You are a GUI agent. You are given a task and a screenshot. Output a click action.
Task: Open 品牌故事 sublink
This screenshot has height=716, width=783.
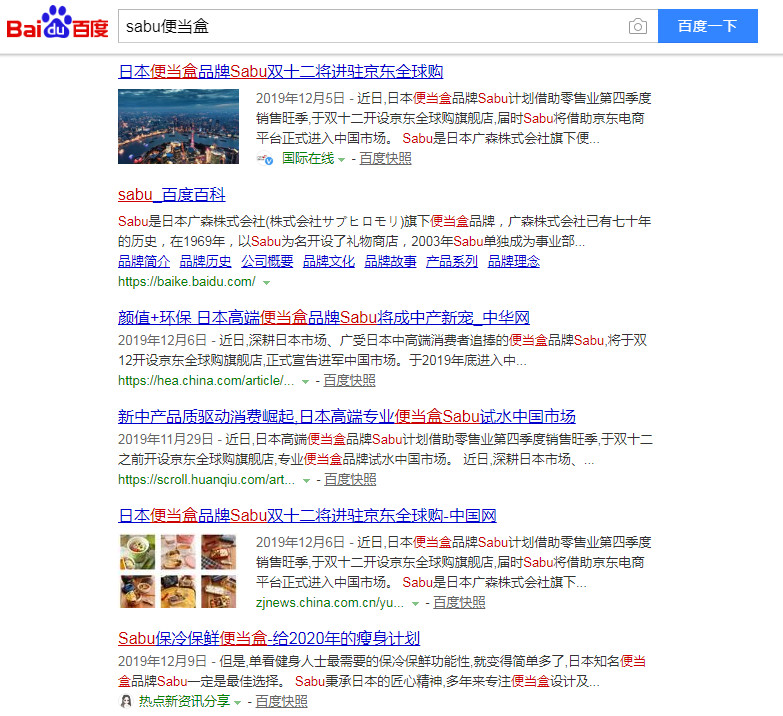coord(391,261)
